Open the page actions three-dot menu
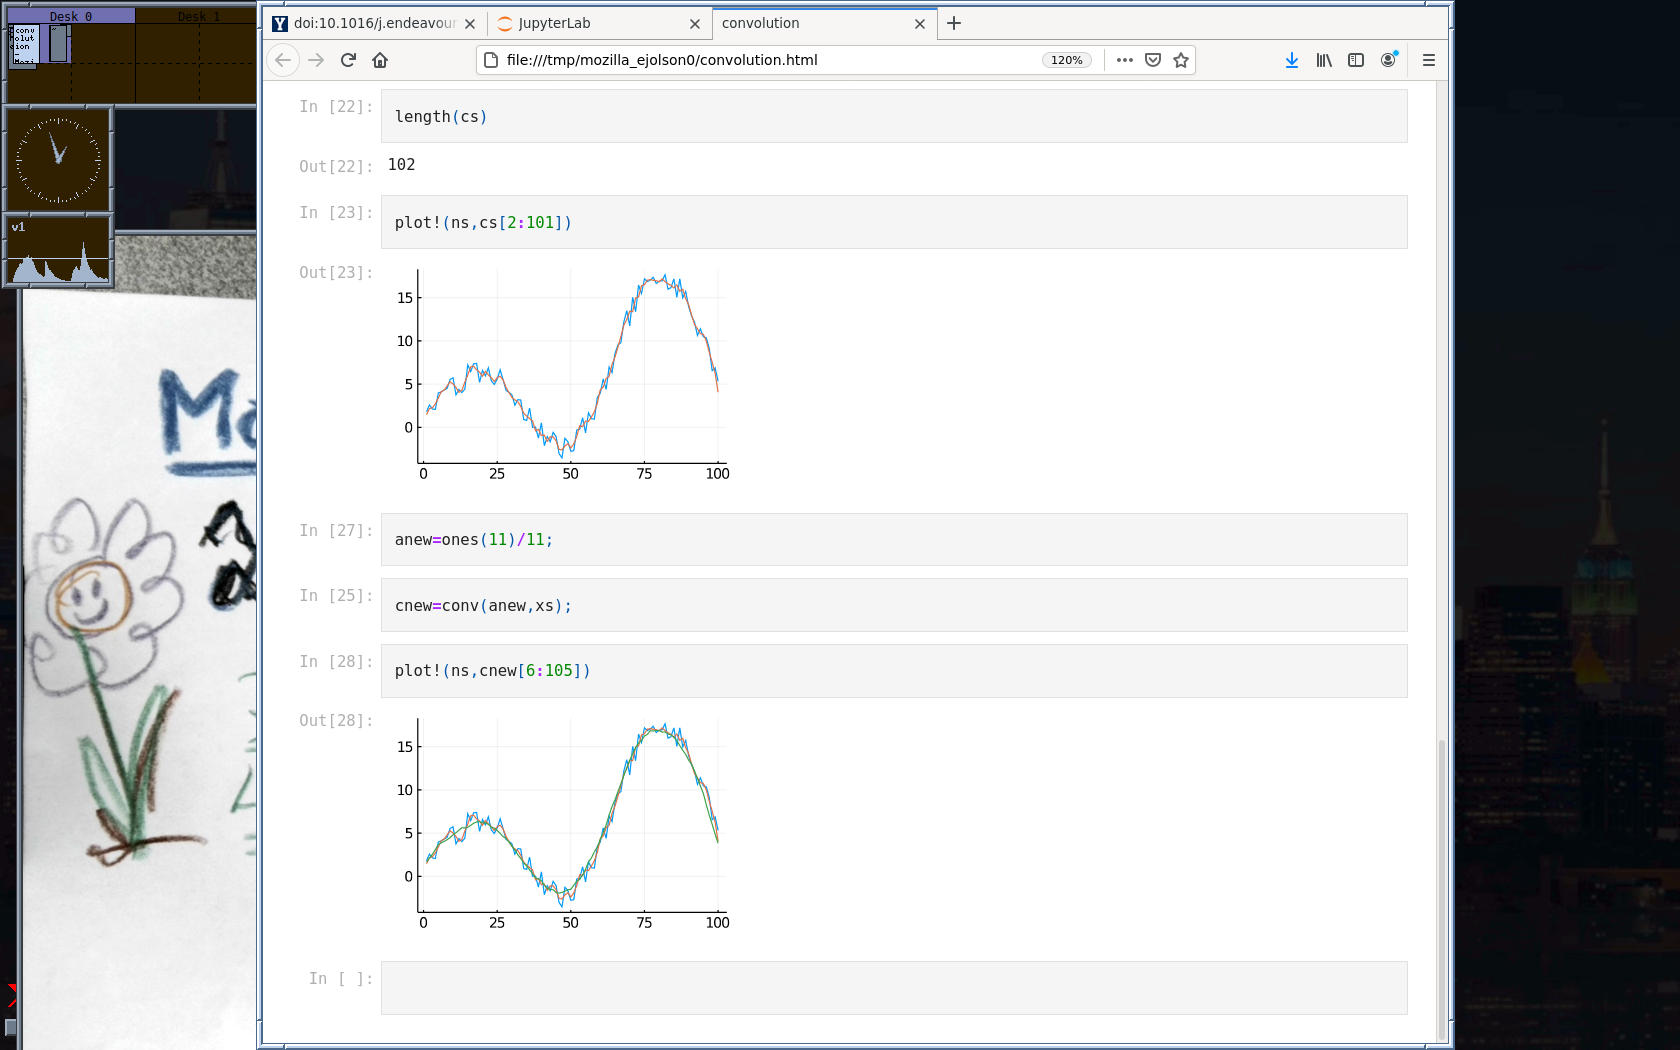The height and width of the screenshot is (1050, 1680). (1125, 60)
